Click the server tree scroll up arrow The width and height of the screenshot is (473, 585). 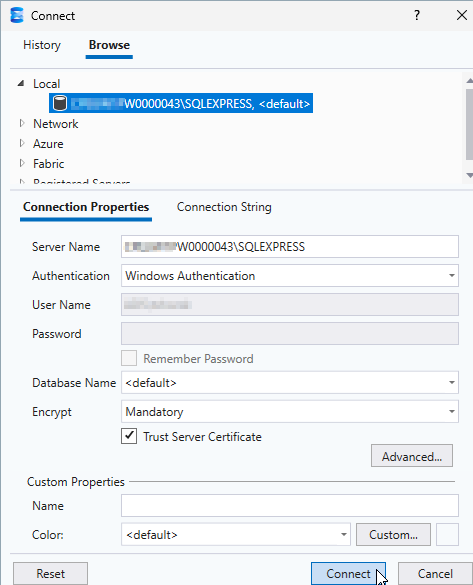[x=469, y=81]
